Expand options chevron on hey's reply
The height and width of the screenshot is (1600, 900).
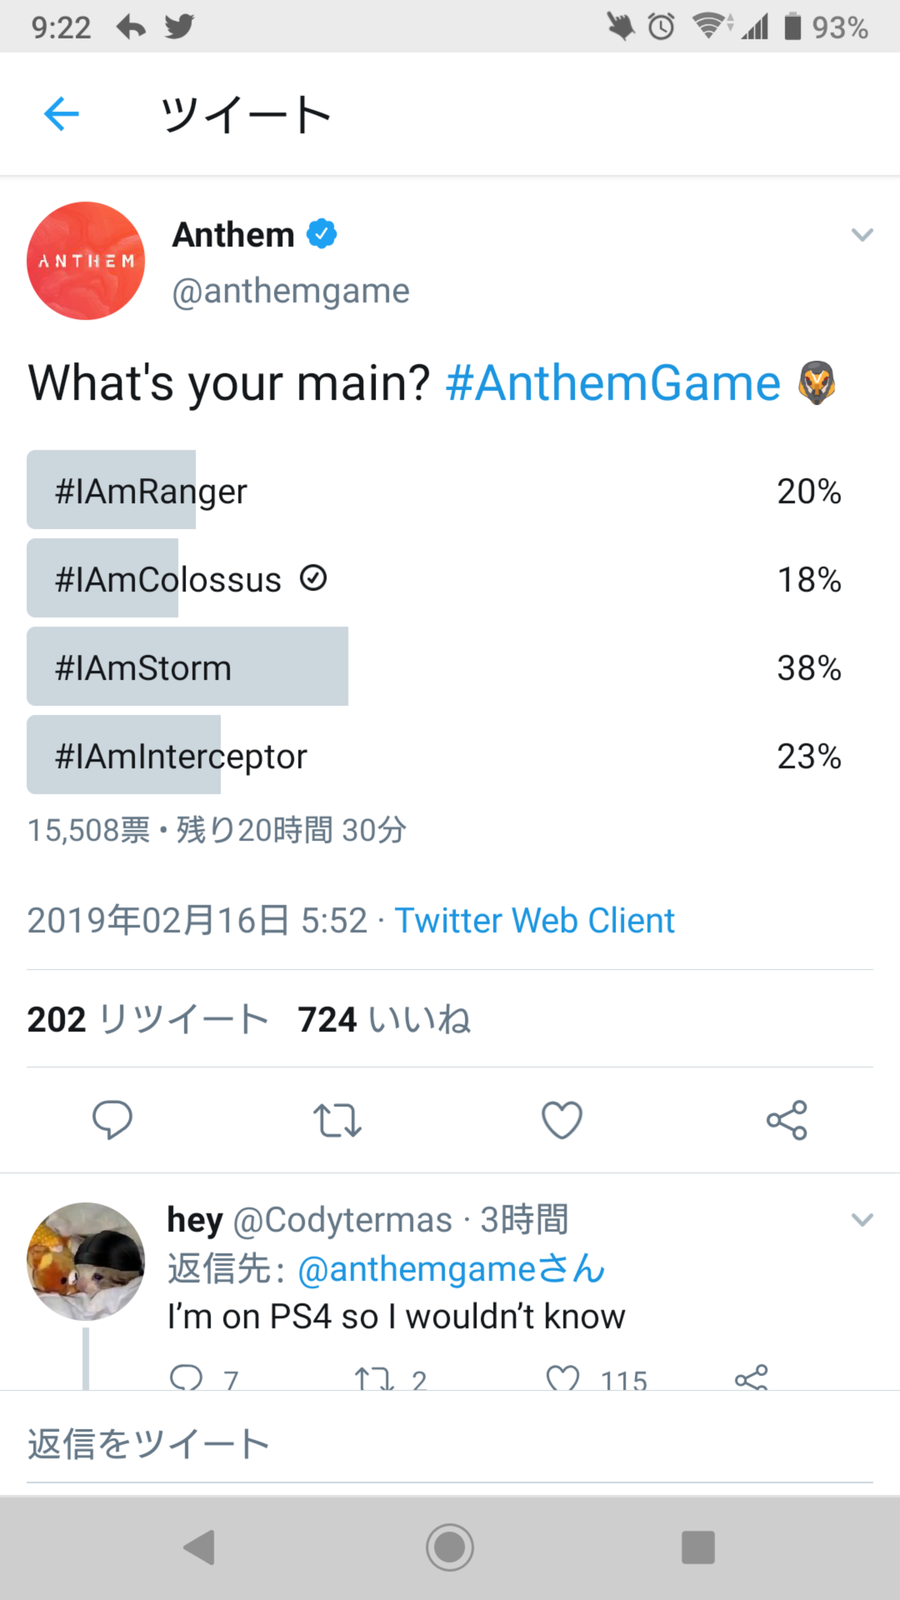pos(862,1220)
